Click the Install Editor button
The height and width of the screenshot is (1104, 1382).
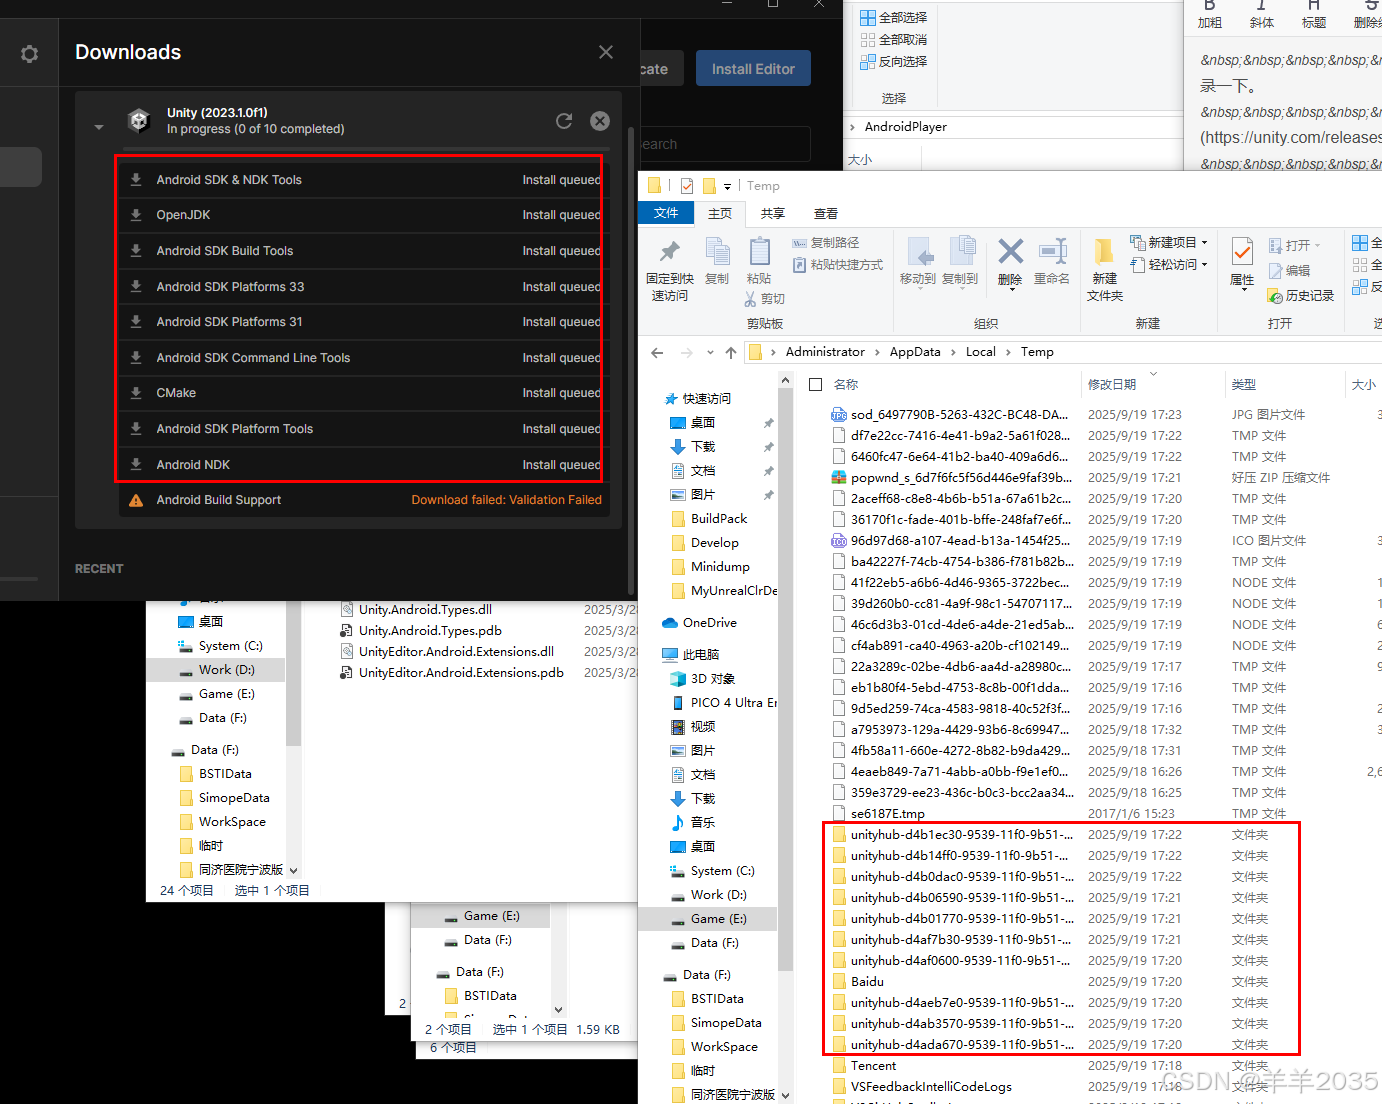tap(753, 69)
